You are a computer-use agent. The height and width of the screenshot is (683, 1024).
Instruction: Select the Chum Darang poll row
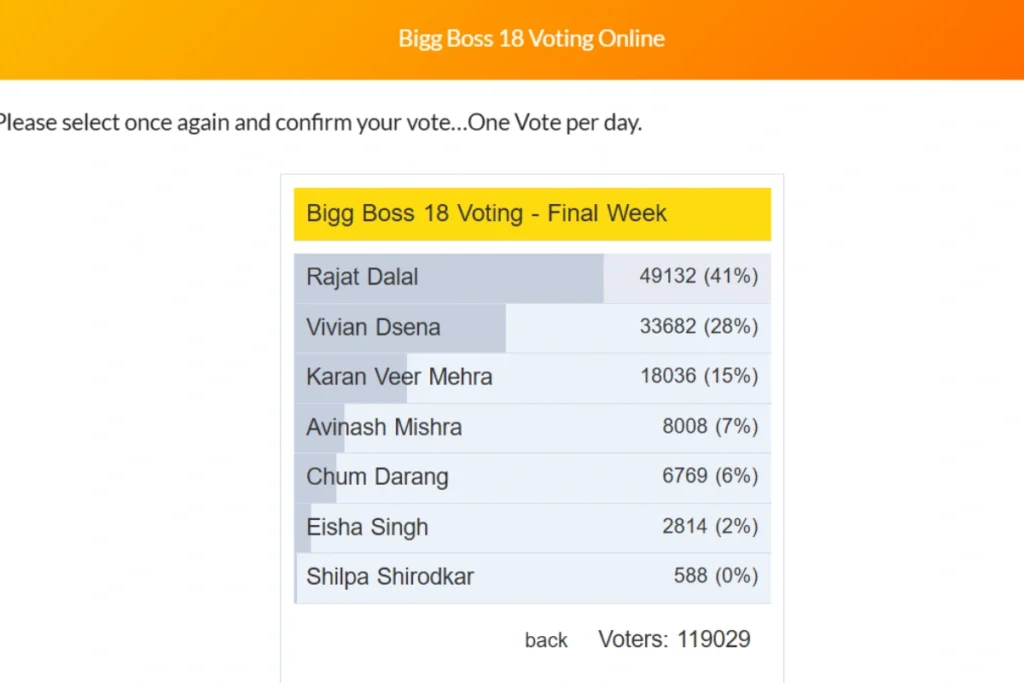click(x=532, y=478)
